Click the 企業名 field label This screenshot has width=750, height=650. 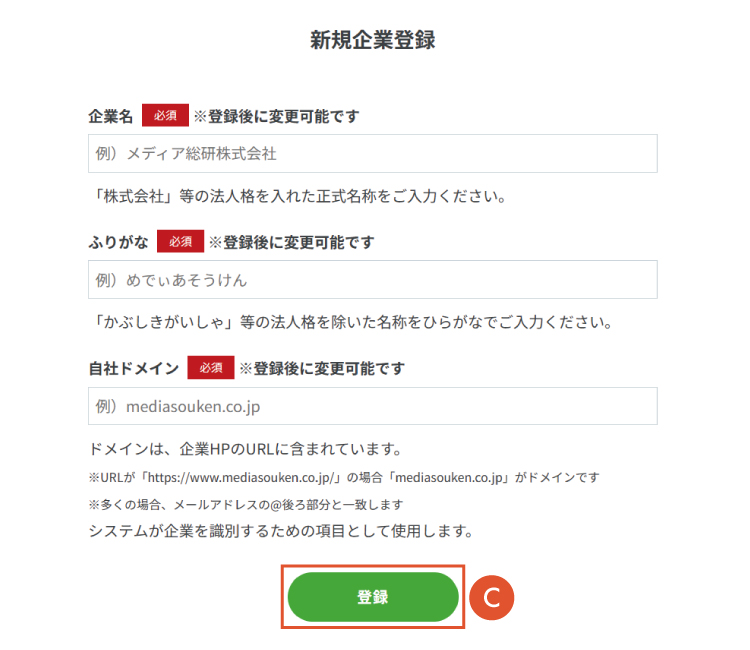point(110,116)
